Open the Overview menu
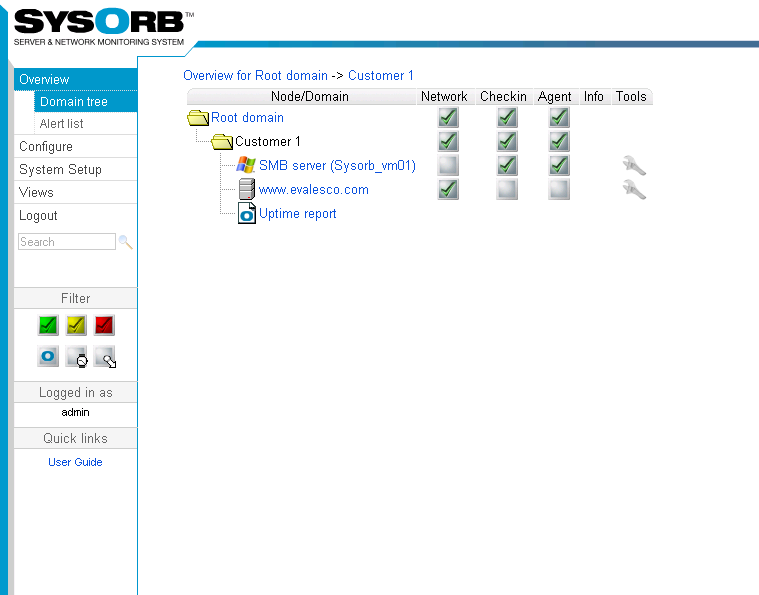 click(x=76, y=79)
